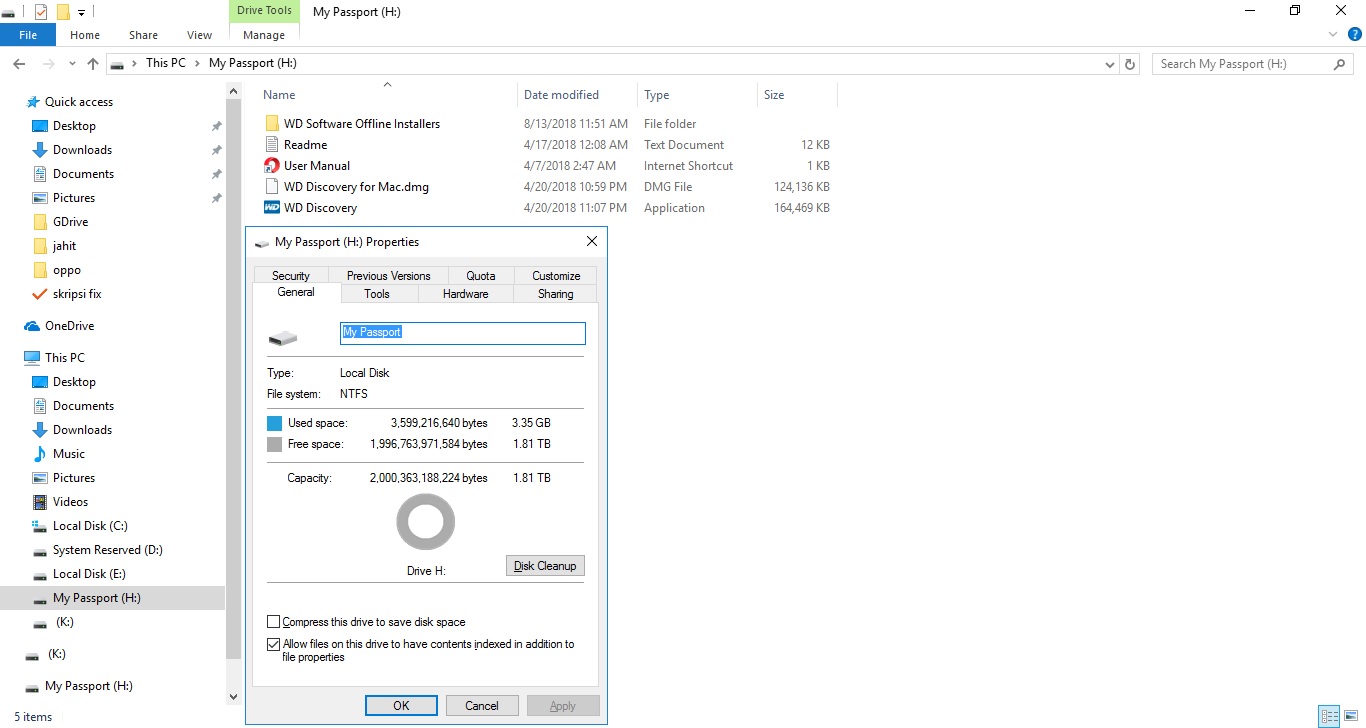Collapse the ribbon chevron
1366x728 pixels.
[1333, 34]
